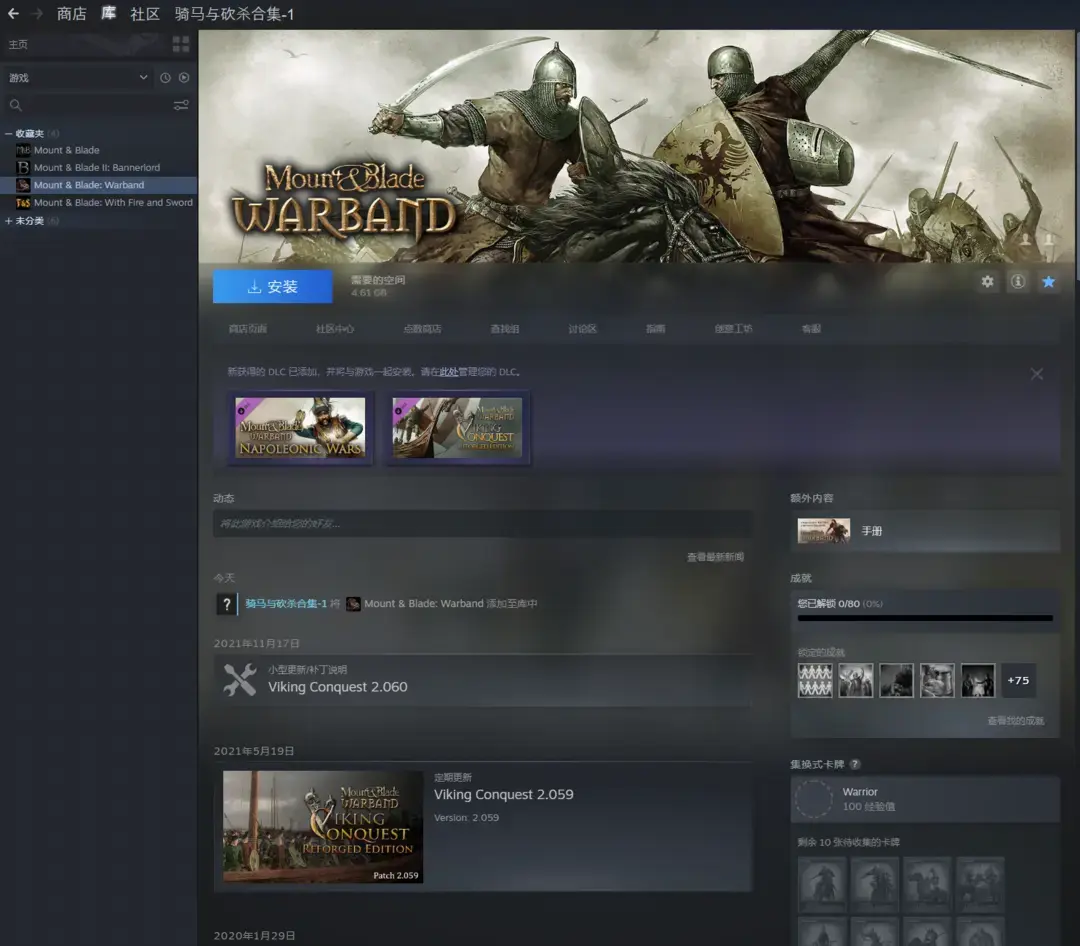Click 查看我的成就 link
Screen dimensions: 1080x946
coord(1015,721)
